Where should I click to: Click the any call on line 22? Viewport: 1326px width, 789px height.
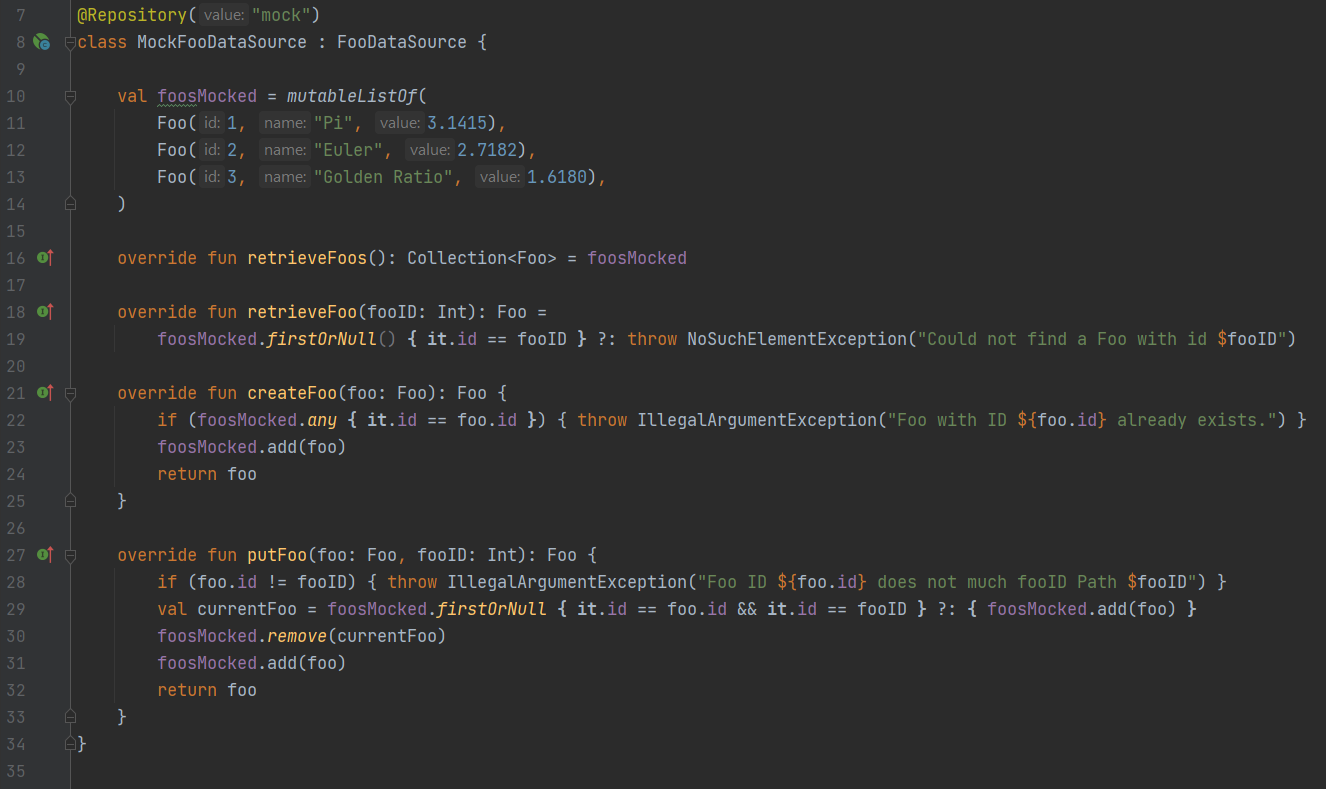[322, 420]
